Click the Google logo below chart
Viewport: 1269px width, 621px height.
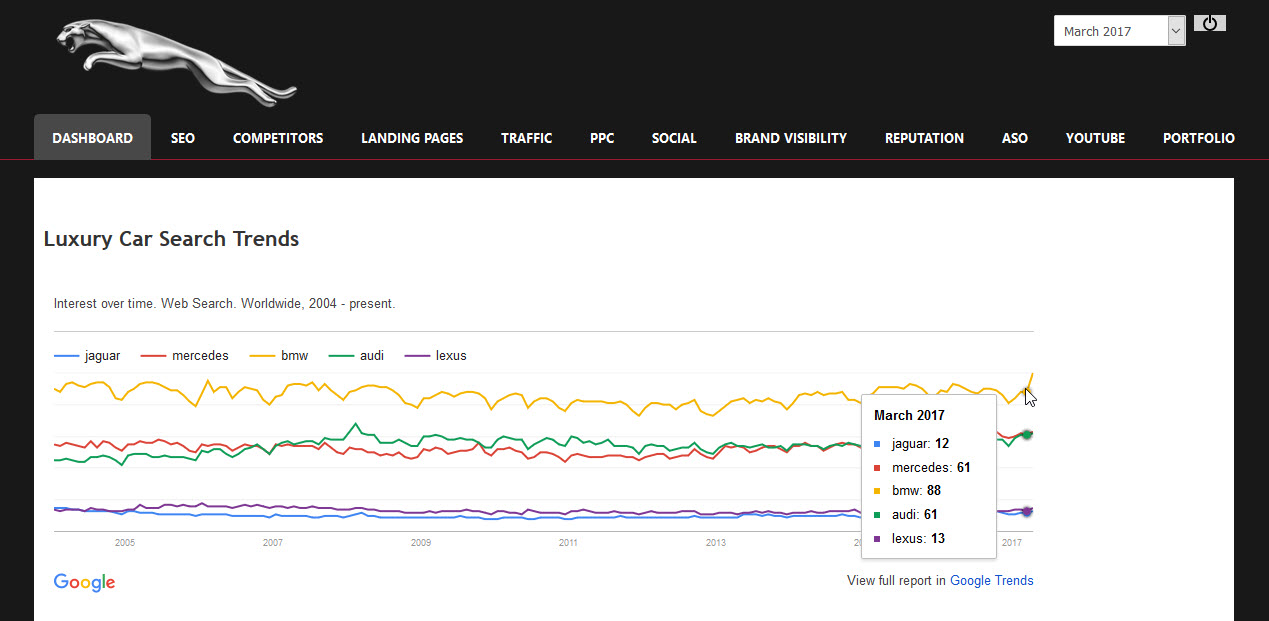(x=85, y=582)
